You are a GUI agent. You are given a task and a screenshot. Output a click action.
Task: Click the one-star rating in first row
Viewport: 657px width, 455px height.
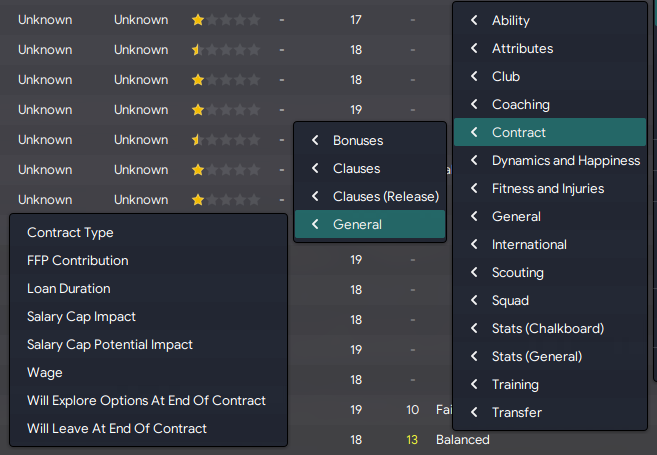pos(226,20)
